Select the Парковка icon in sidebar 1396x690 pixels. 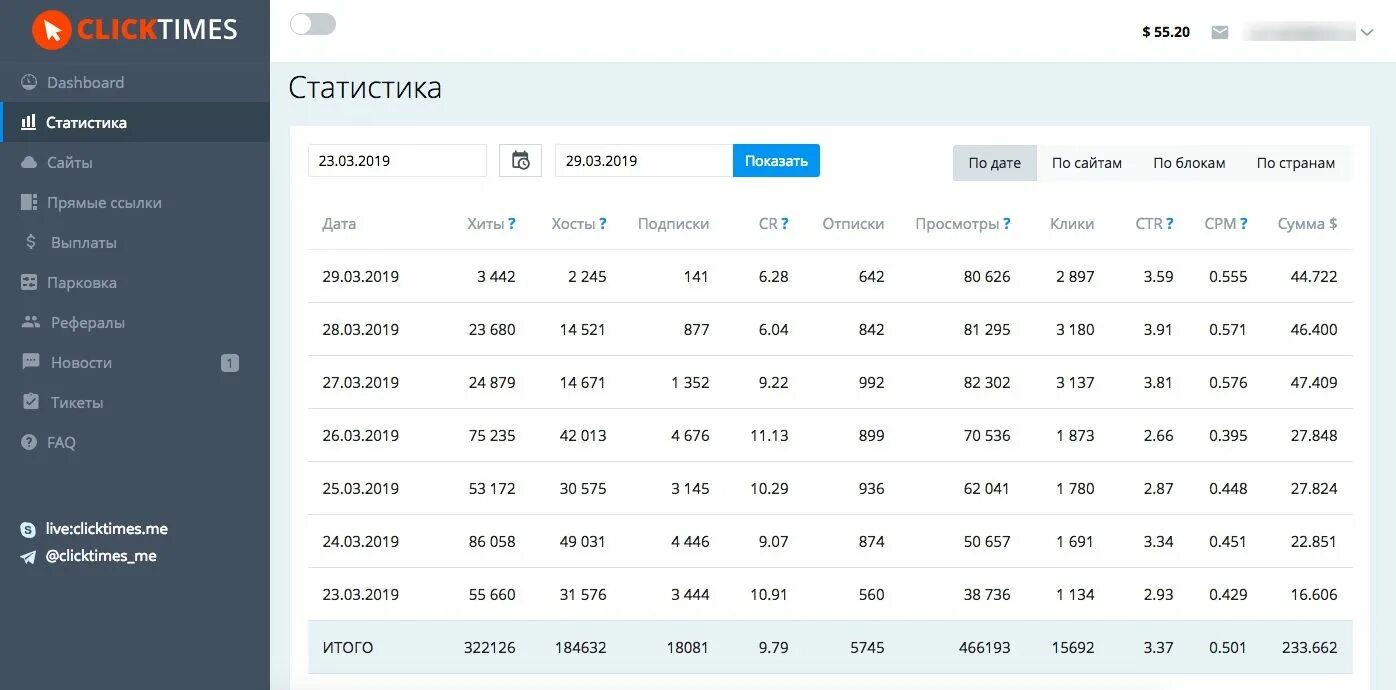click(29, 283)
